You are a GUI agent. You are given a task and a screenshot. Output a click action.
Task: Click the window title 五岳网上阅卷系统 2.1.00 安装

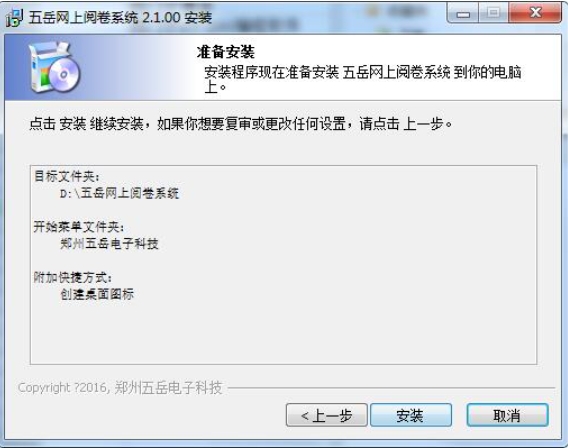[120, 18]
